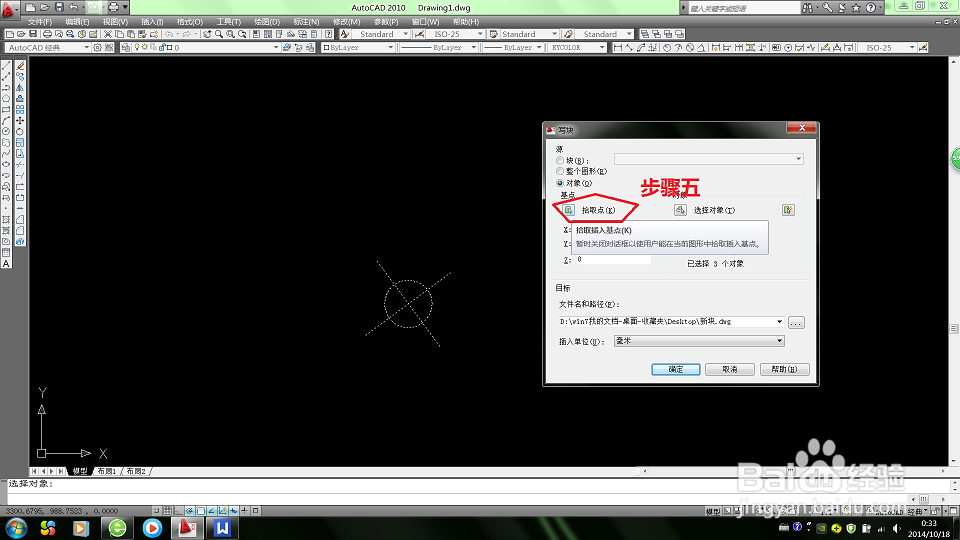Toggle Lineweight display in status bar

click(245, 510)
